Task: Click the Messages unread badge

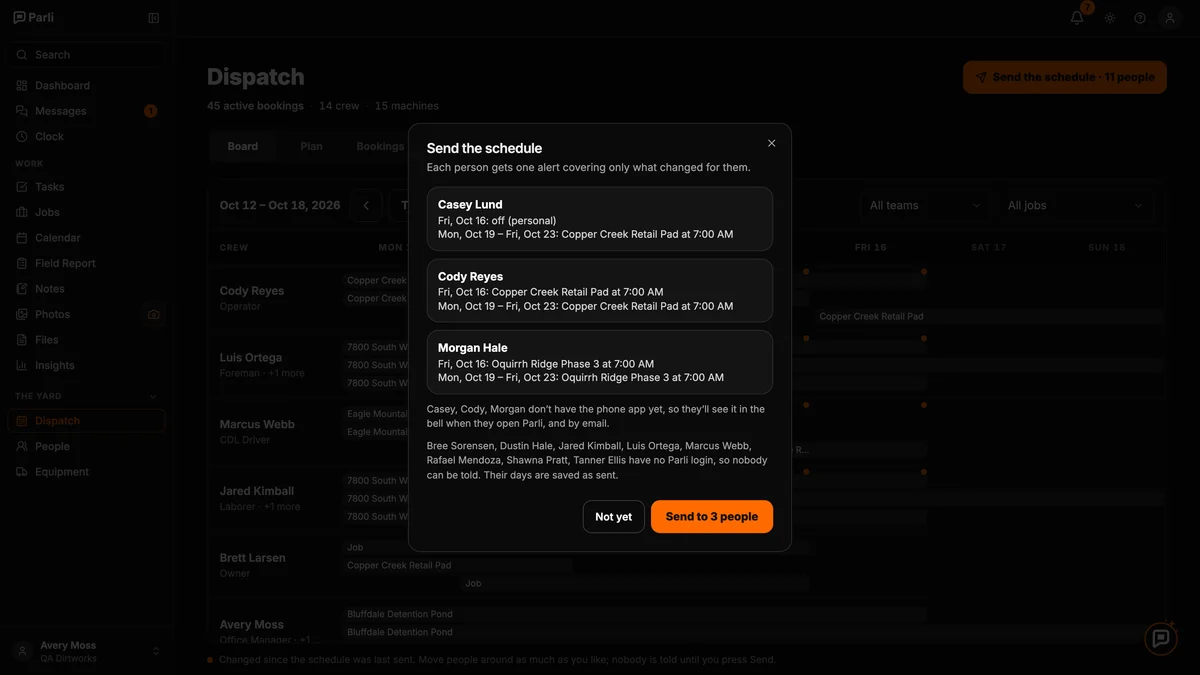Action: click(x=151, y=111)
